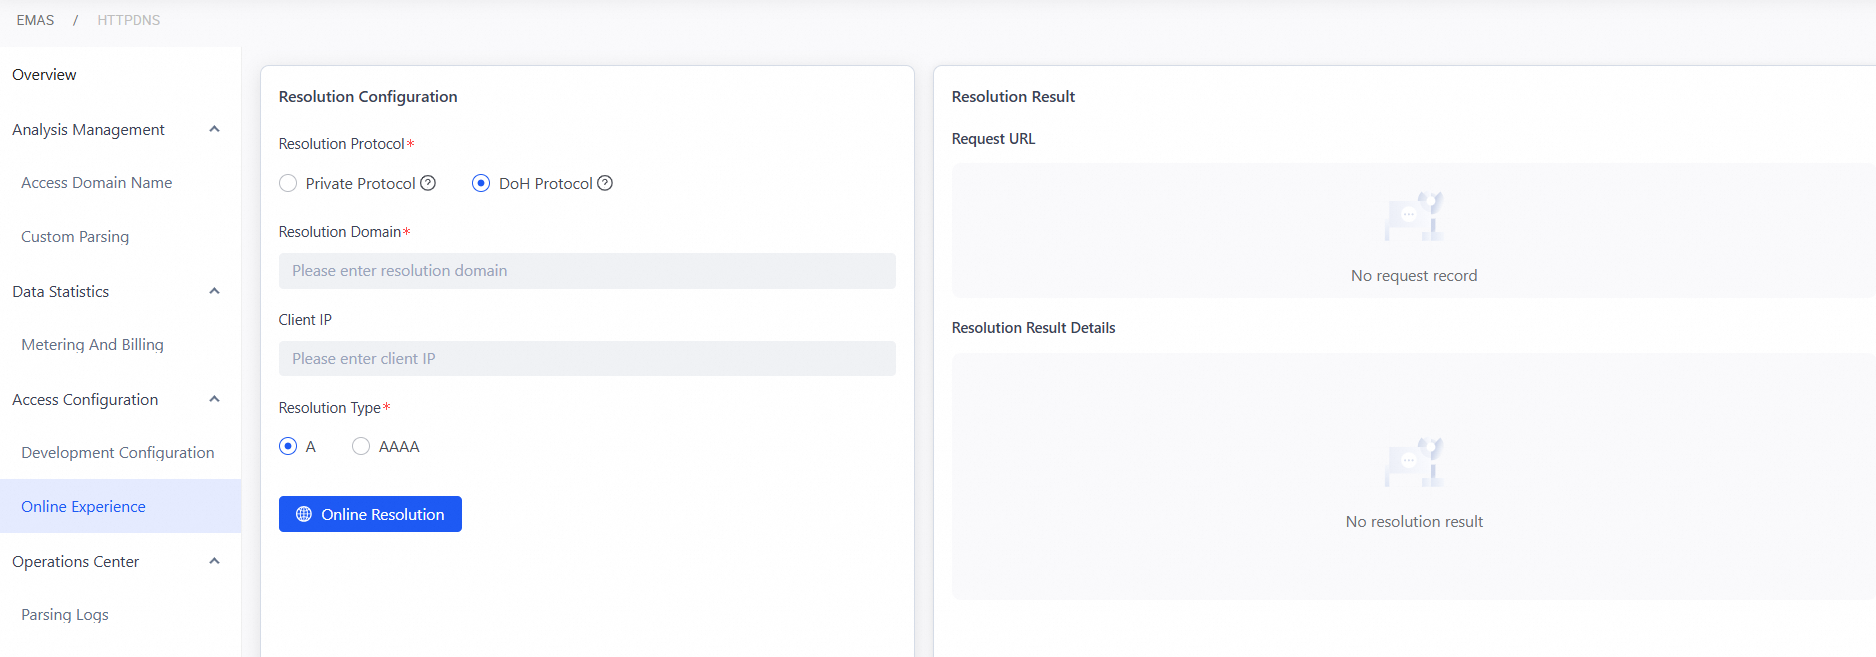Click the globe icon on Online Resolution
The height and width of the screenshot is (657, 1876).
point(304,514)
